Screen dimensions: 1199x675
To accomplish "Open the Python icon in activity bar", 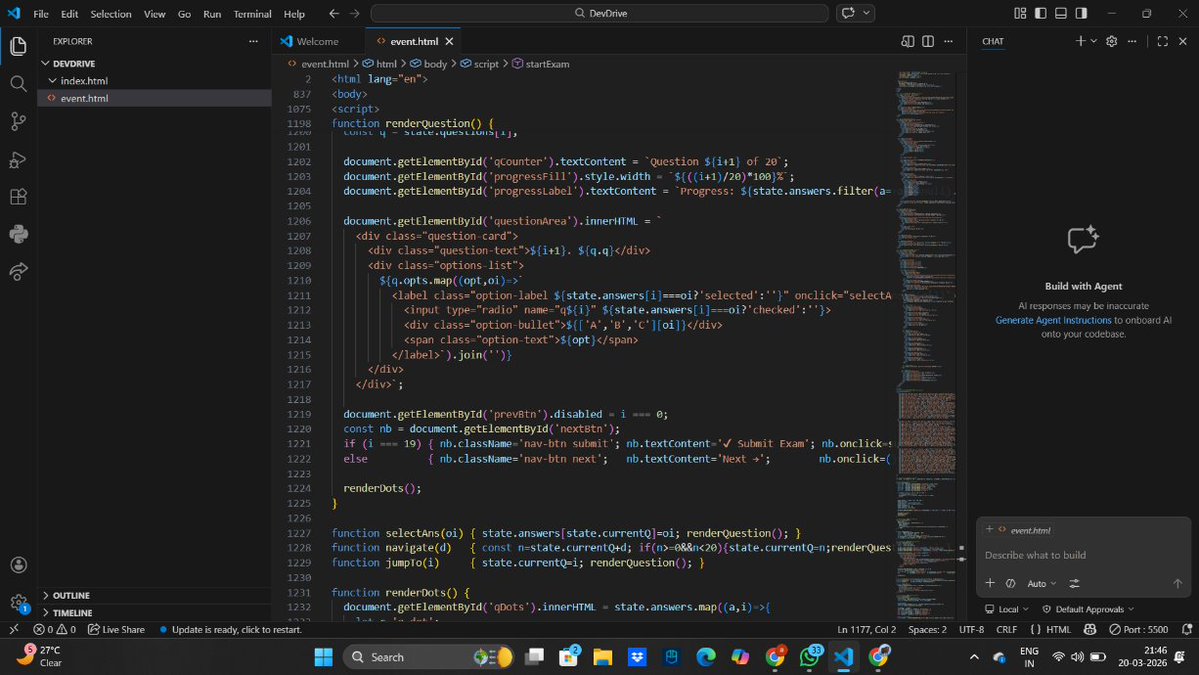I will pos(18,234).
